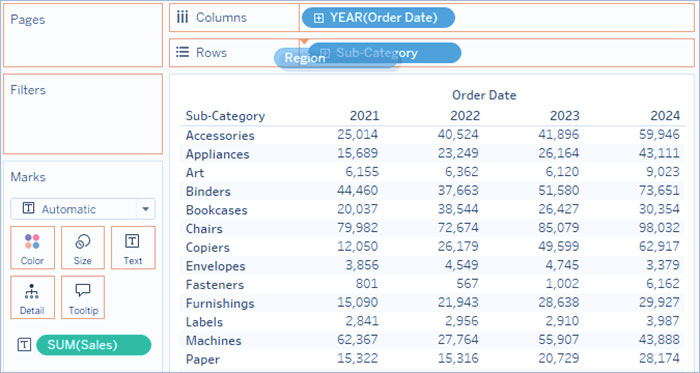The width and height of the screenshot is (700, 373).
Task: Select the Machines row label
Action: (213, 340)
